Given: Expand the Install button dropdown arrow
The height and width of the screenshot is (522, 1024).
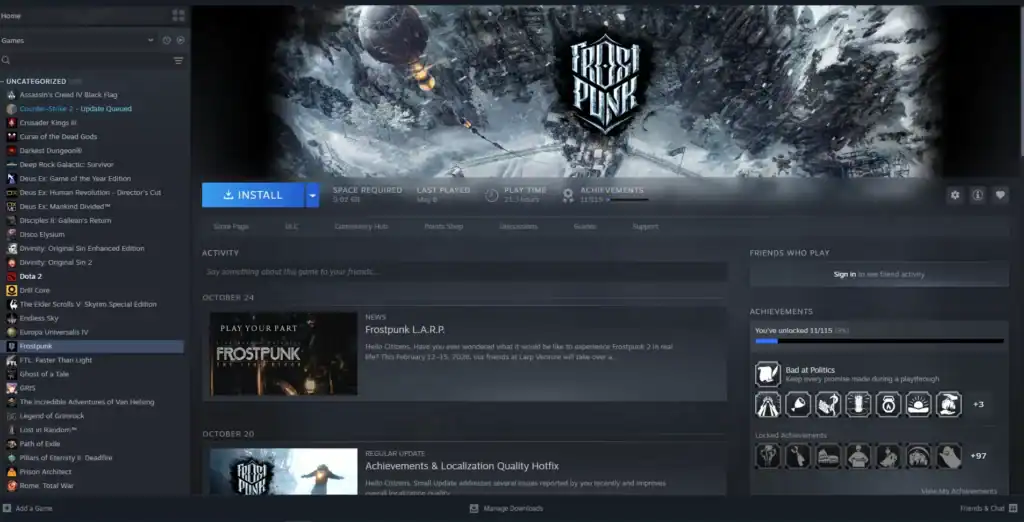Looking at the screenshot, I should (312, 195).
